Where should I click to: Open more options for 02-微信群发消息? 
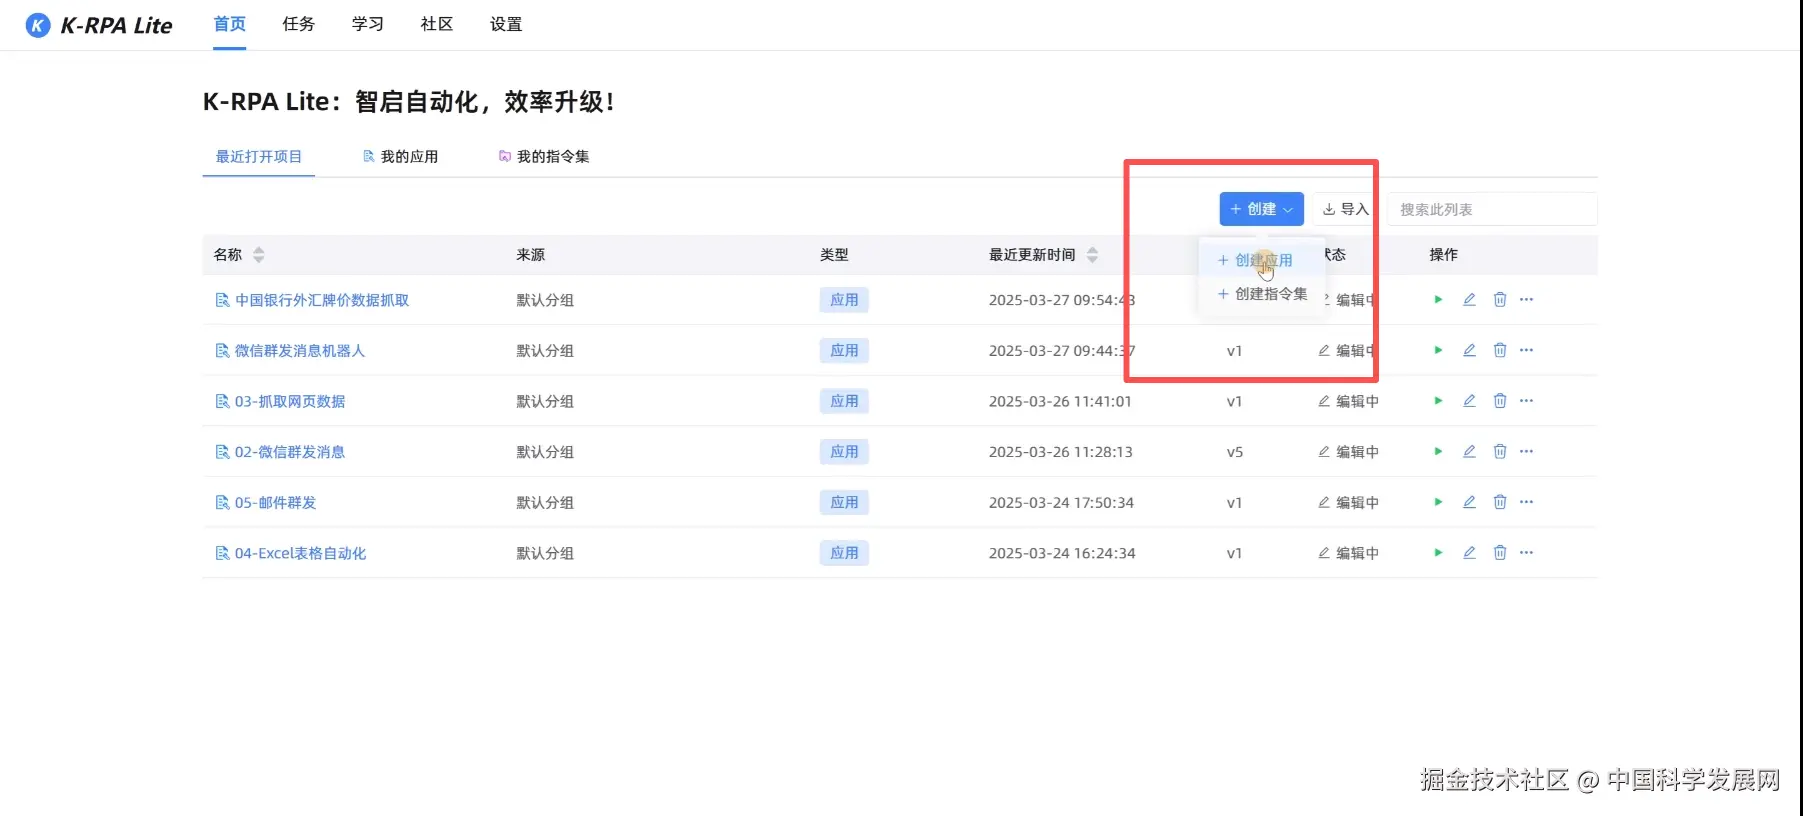coord(1526,451)
